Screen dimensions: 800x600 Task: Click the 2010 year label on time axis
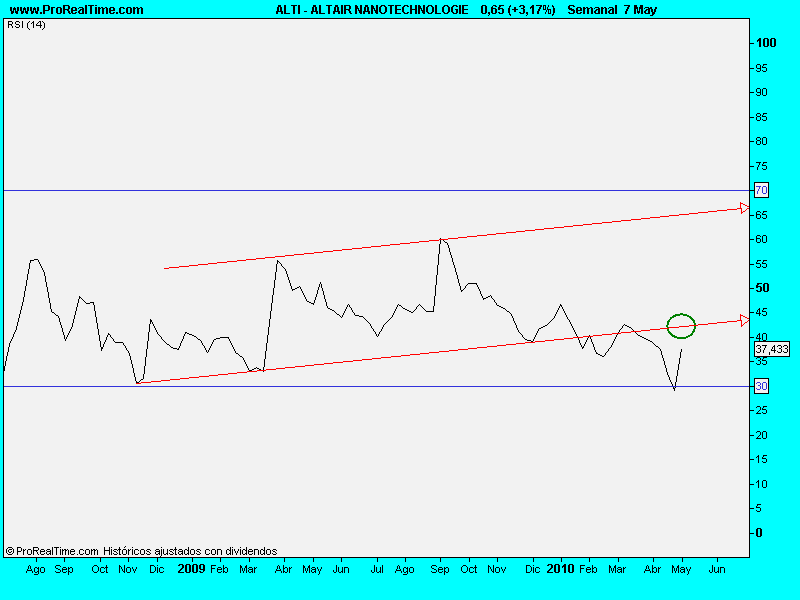pyautogui.click(x=560, y=568)
